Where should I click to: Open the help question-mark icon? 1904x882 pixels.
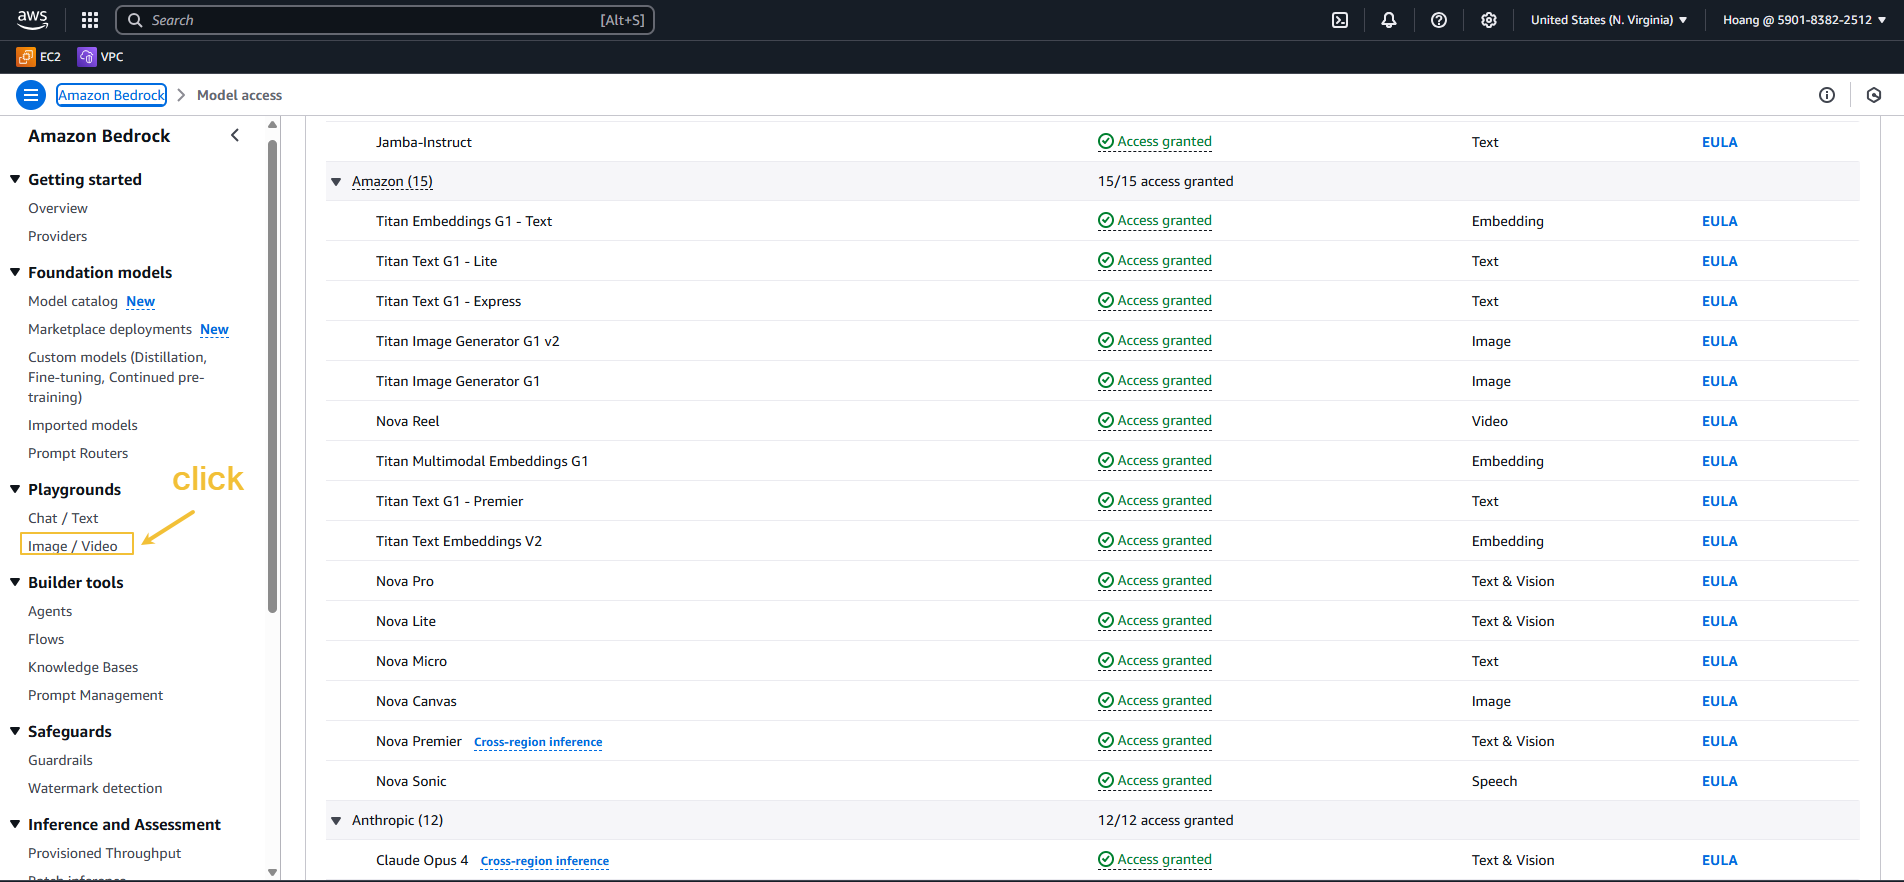(1439, 20)
